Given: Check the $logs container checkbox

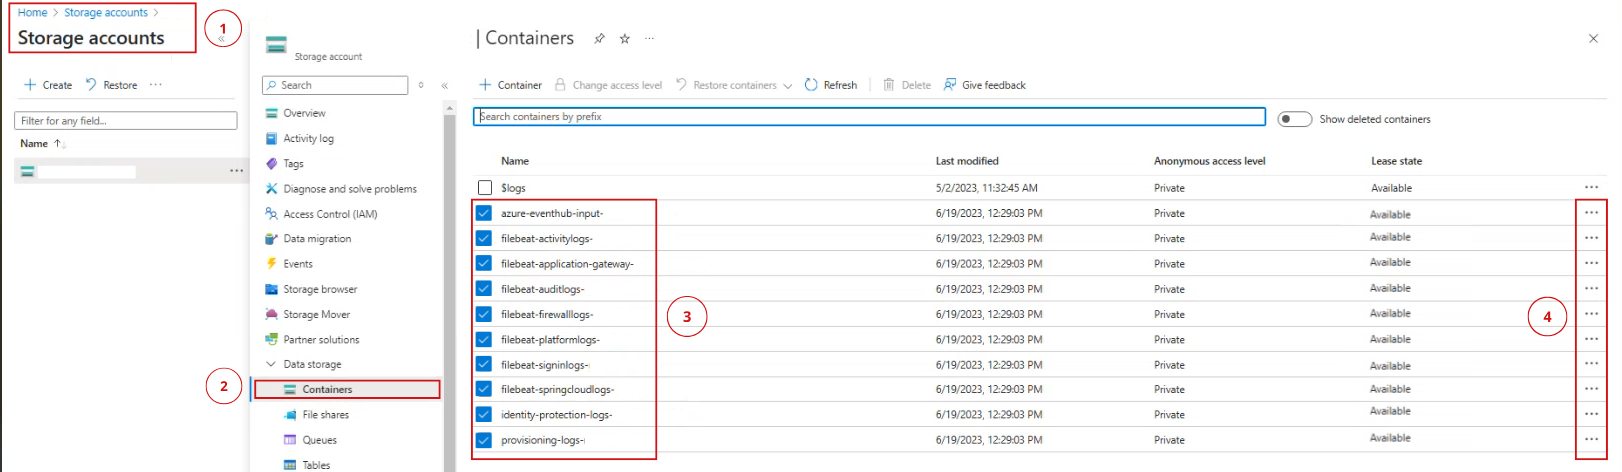Looking at the screenshot, I should point(485,188).
